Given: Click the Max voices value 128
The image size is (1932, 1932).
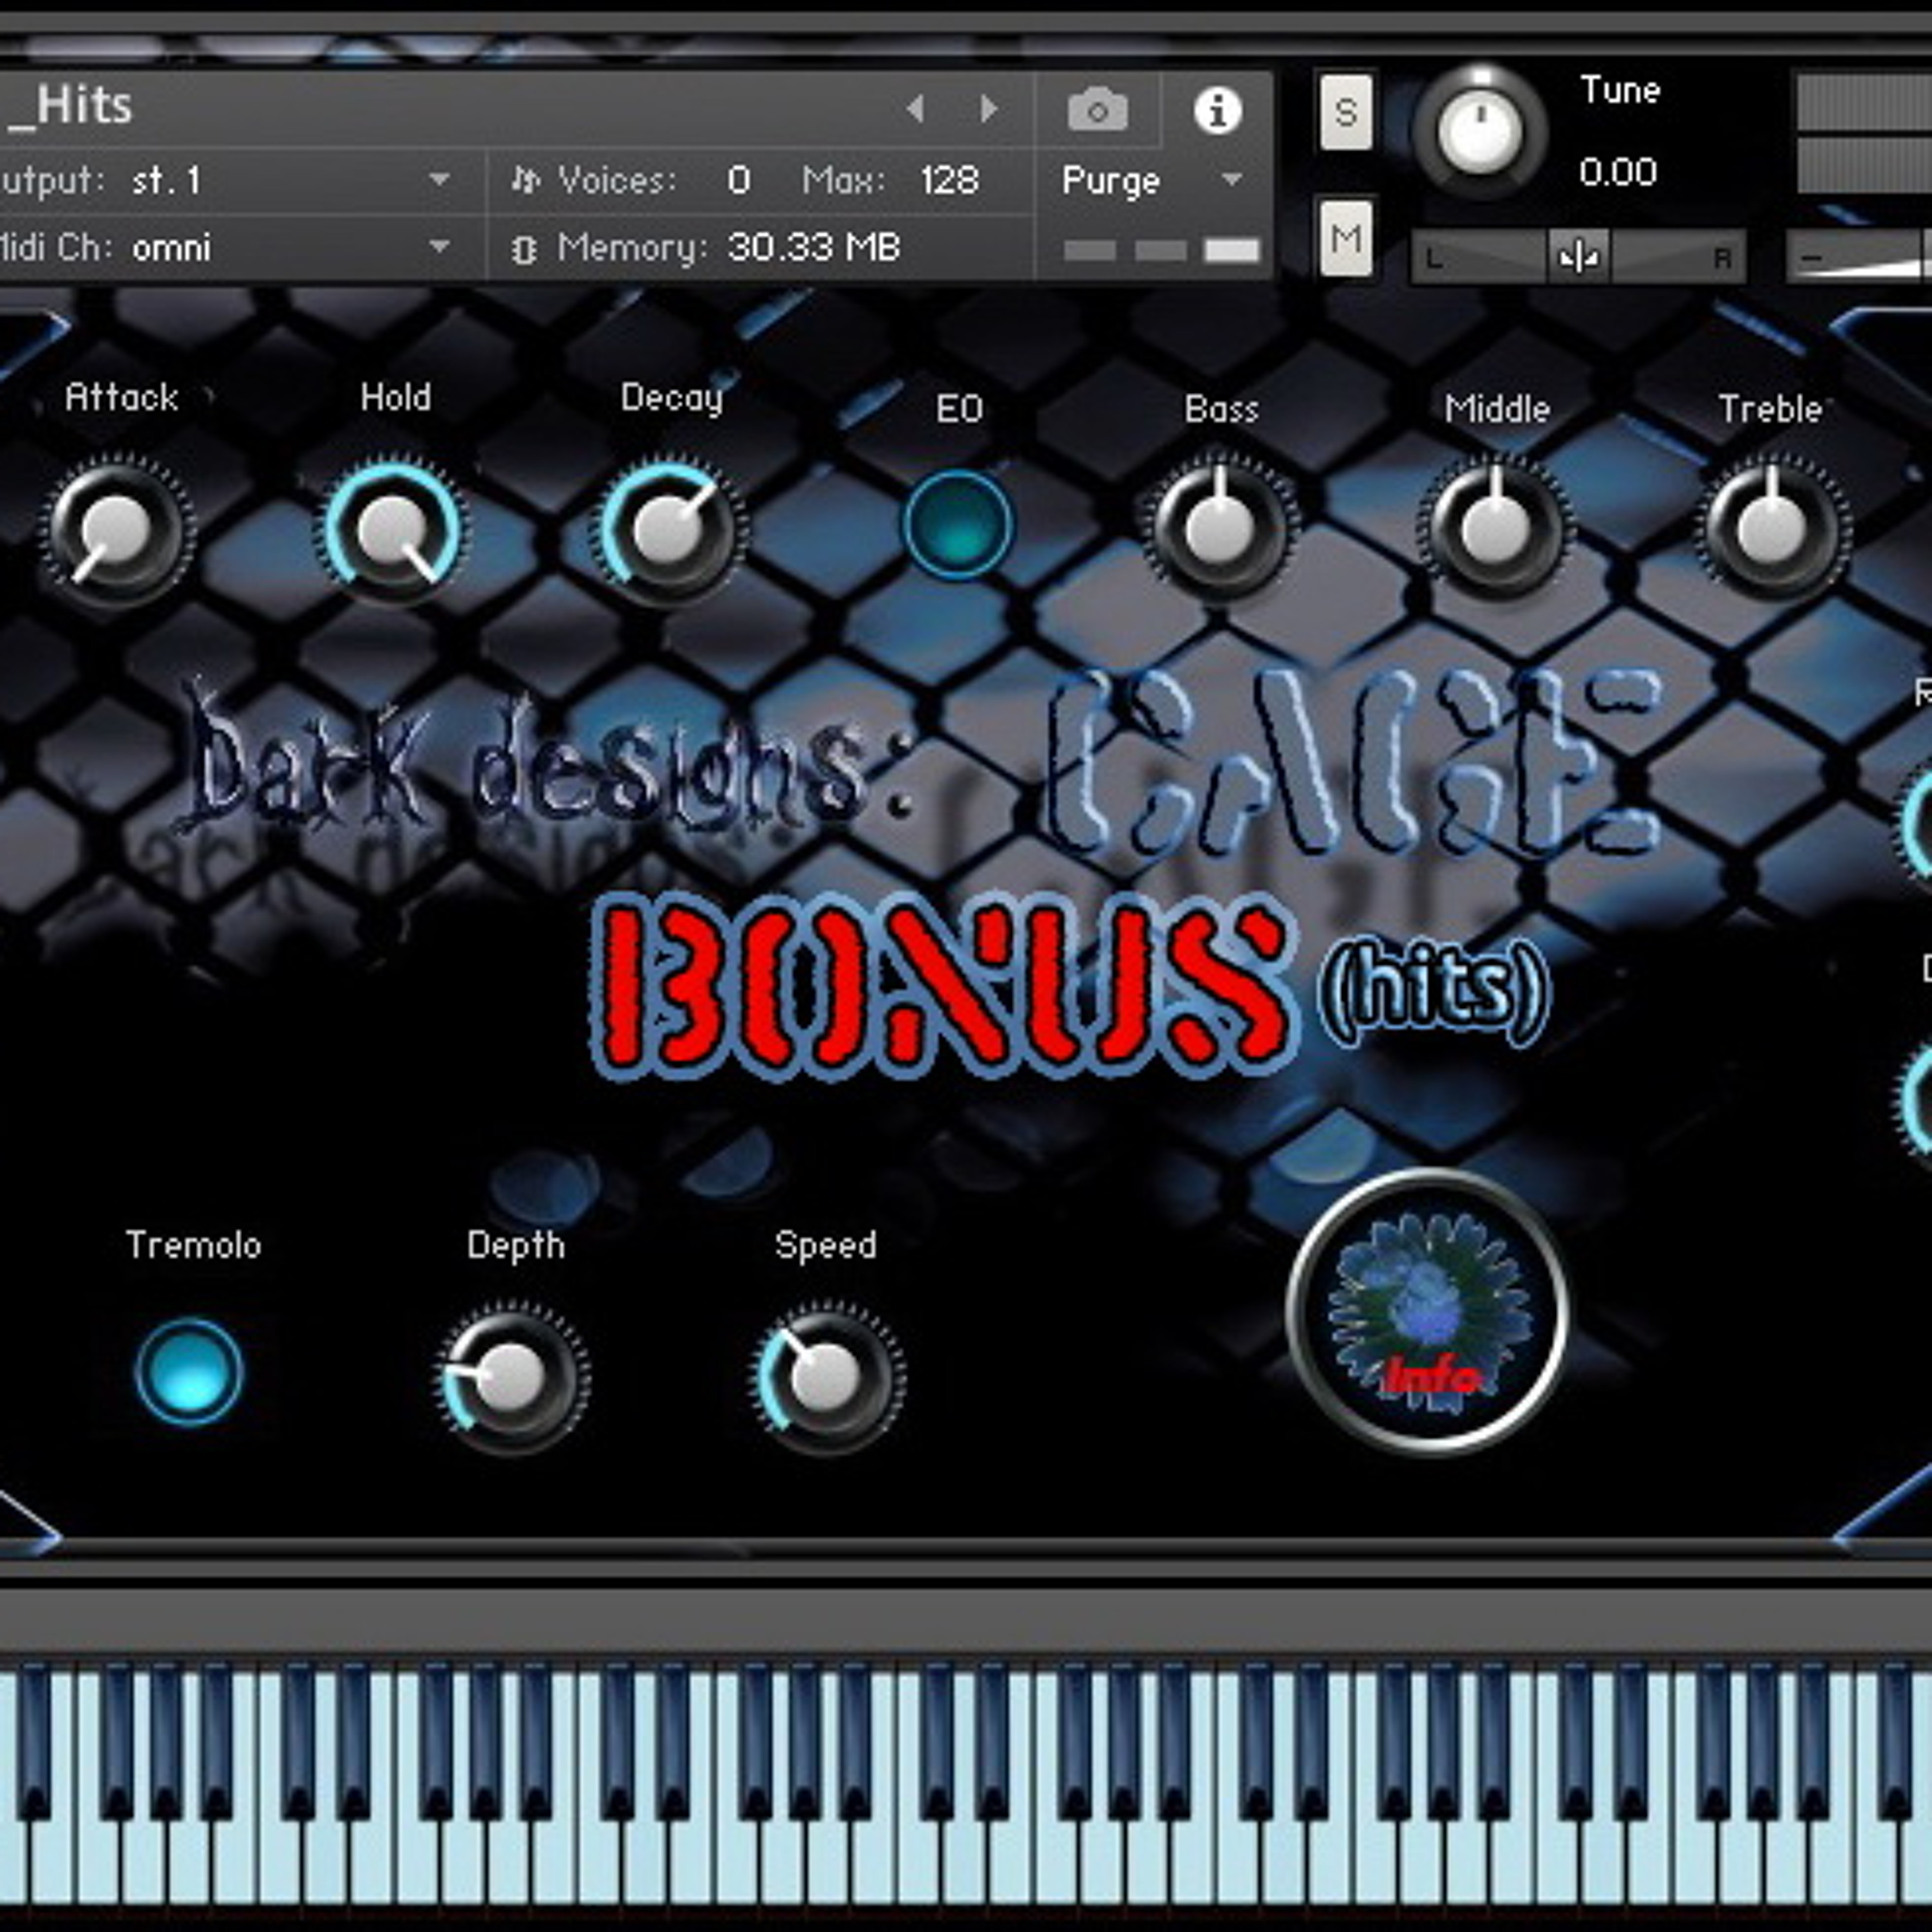Looking at the screenshot, I should (949, 181).
